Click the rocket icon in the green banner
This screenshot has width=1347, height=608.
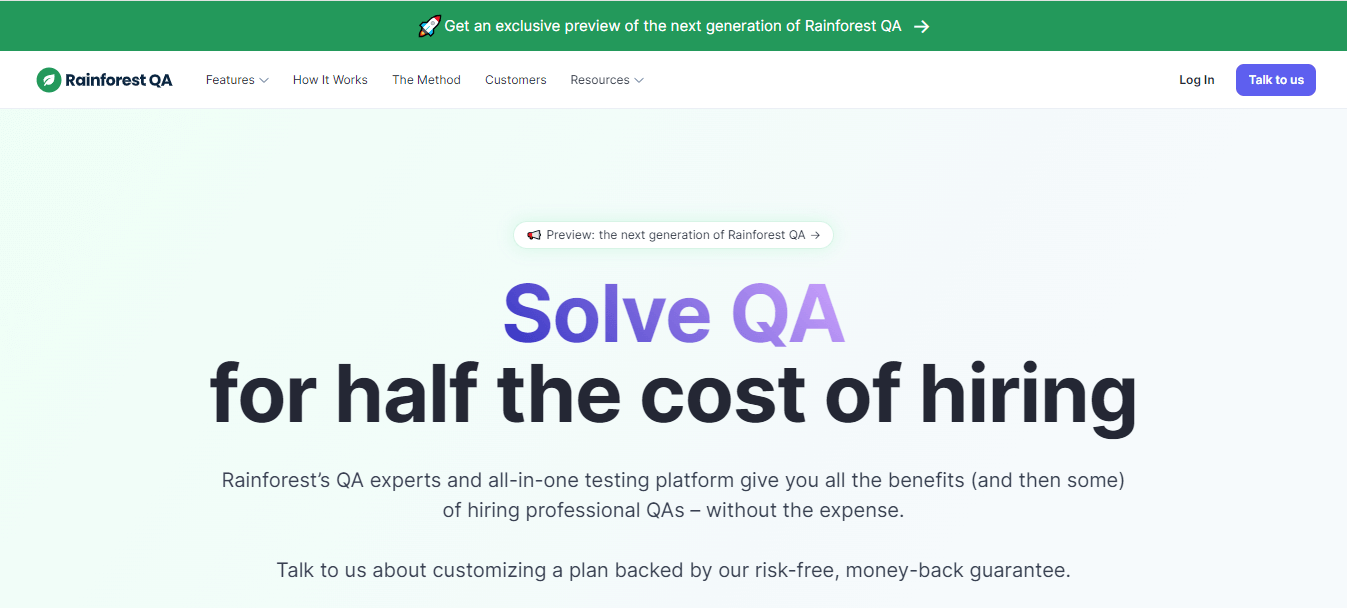[x=430, y=25]
